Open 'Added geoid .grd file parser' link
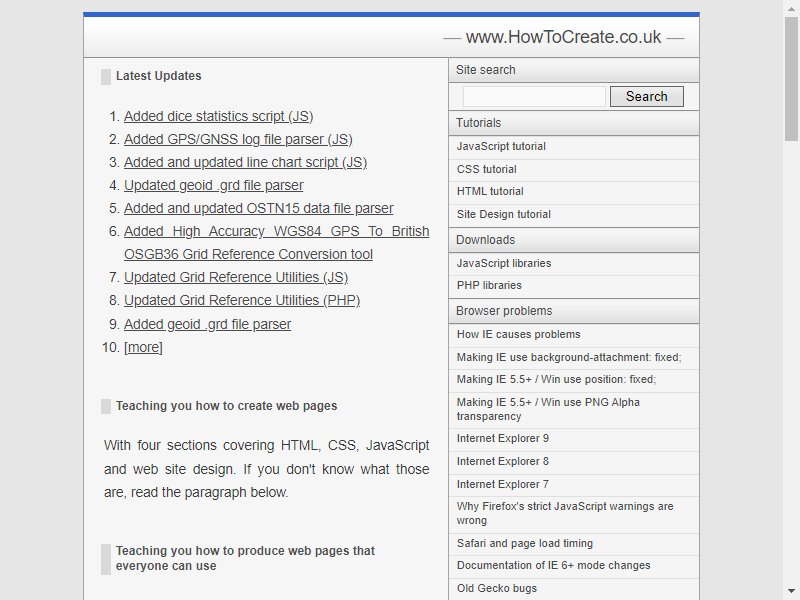 point(208,324)
